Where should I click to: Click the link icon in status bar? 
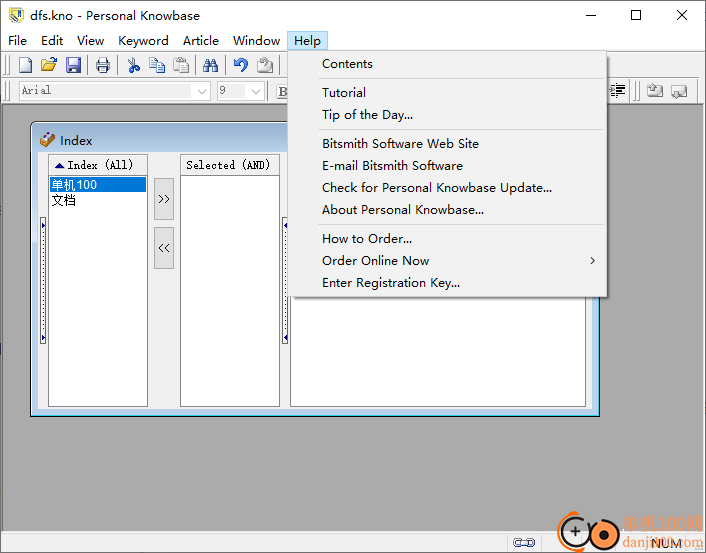[x=524, y=543]
